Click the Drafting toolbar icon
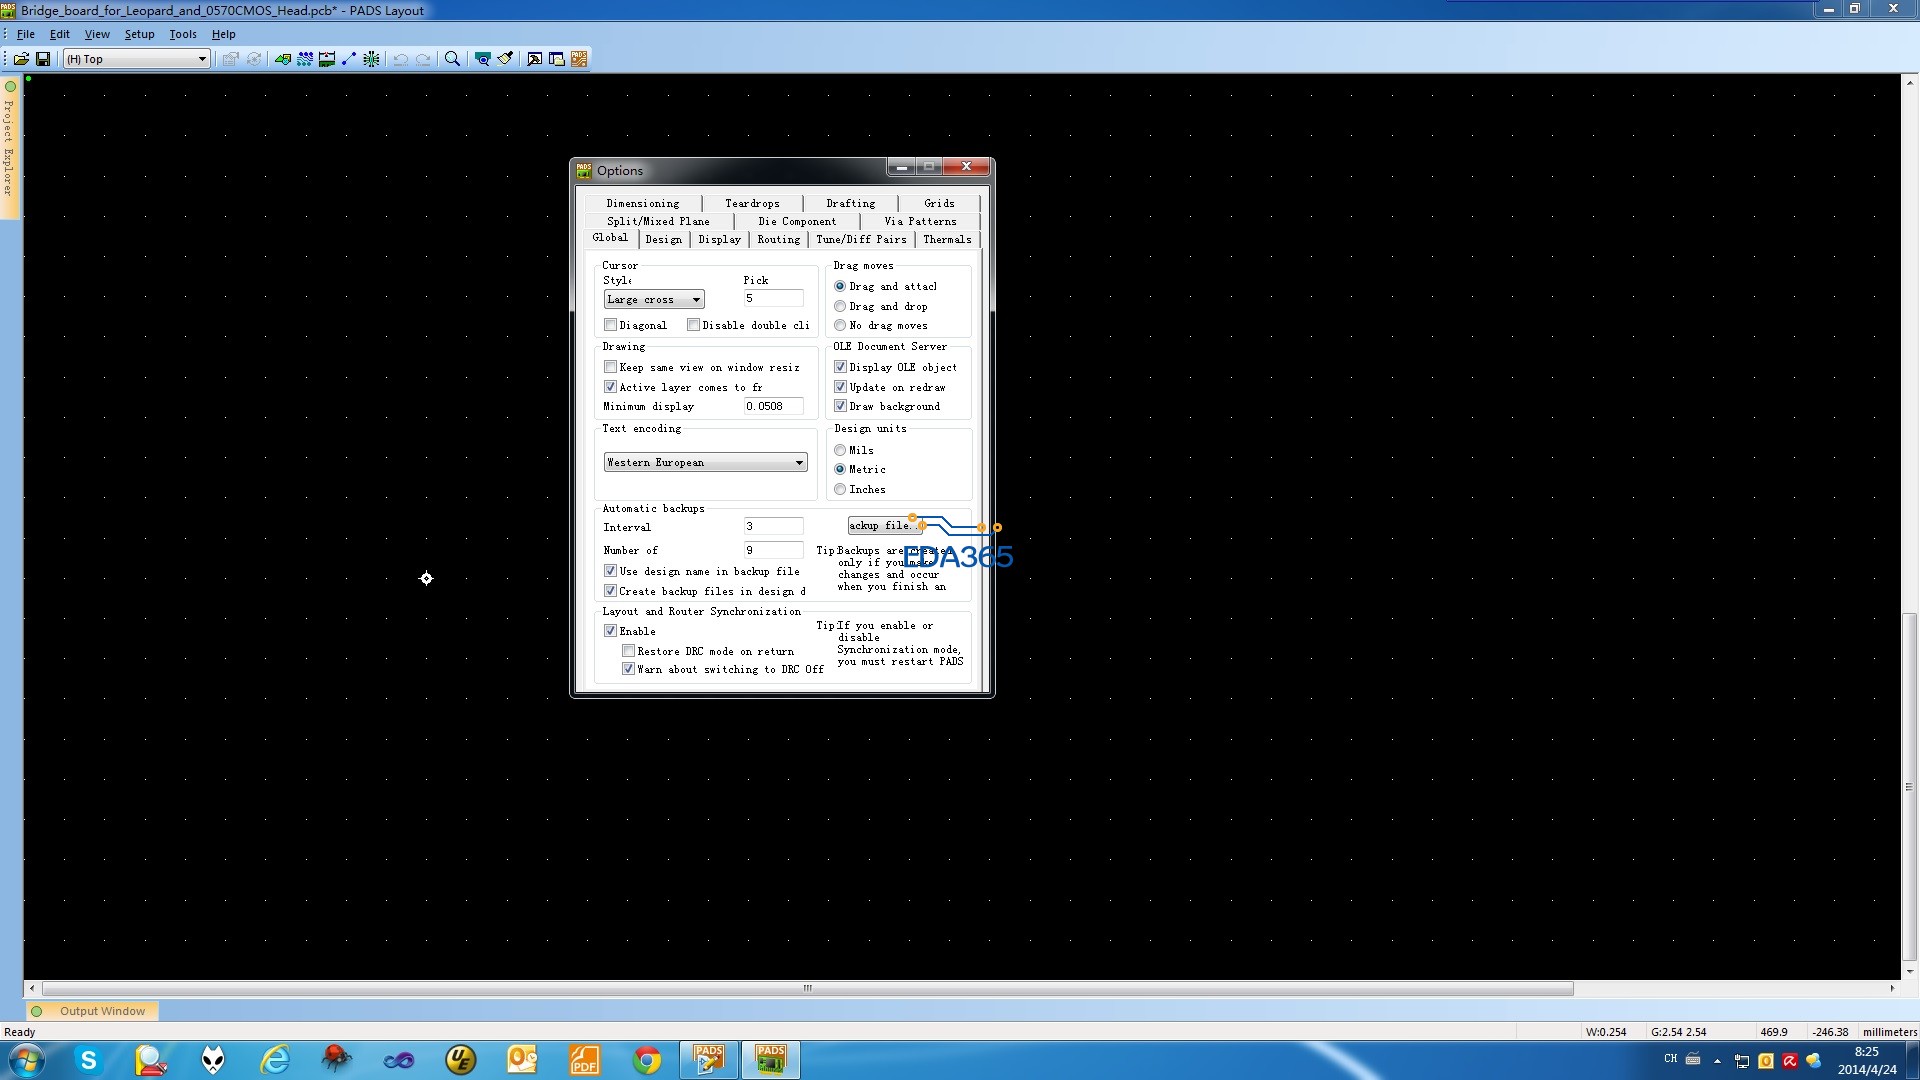 click(283, 59)
